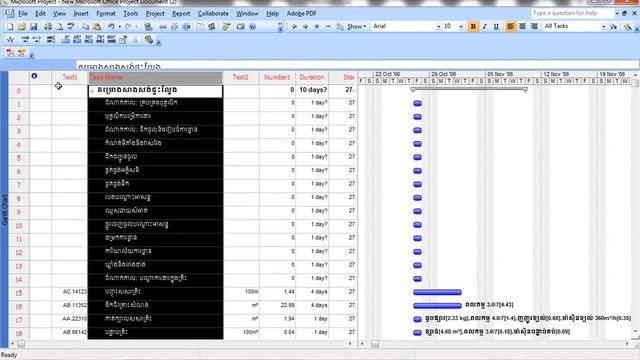Screen dimensions: 640x360
Task: Expand Standard toolbar overflow options
Action: pyautogui.click(x=280, y=27)
